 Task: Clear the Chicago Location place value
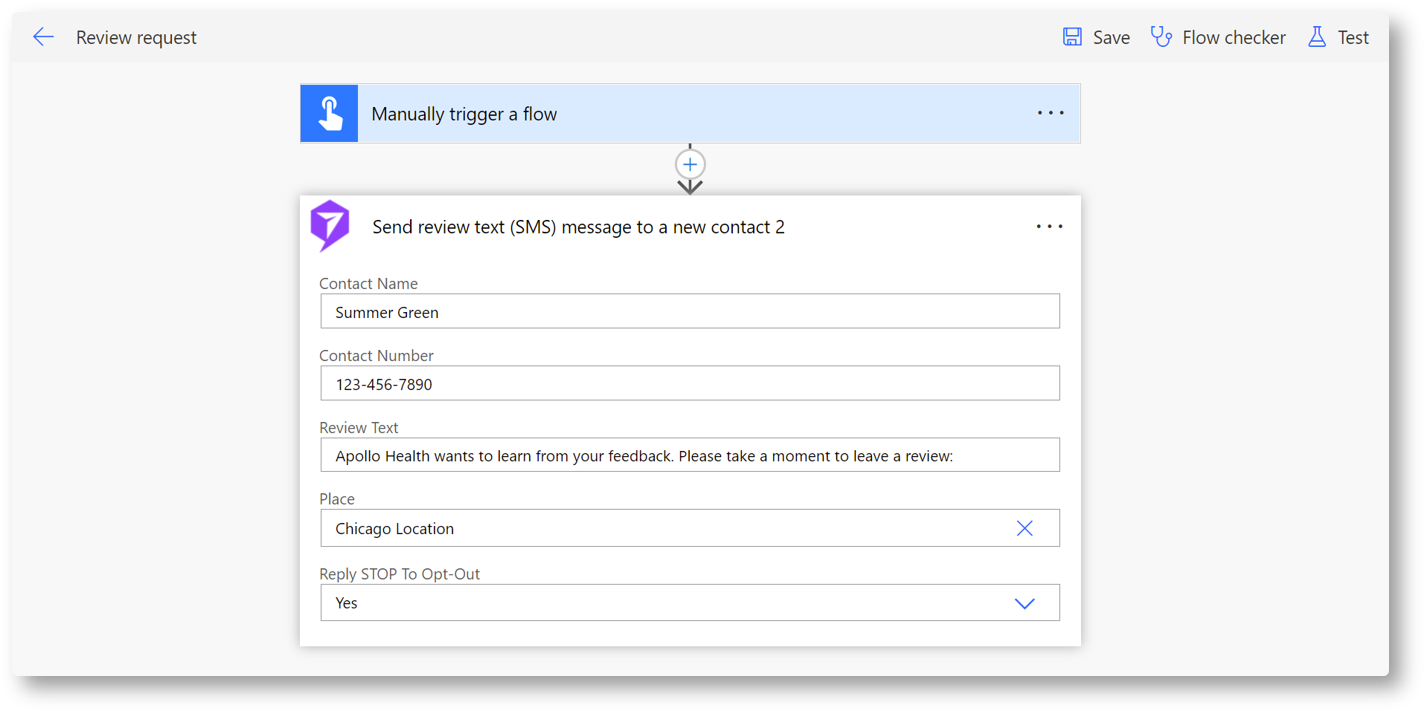(x=1024, y=528)
